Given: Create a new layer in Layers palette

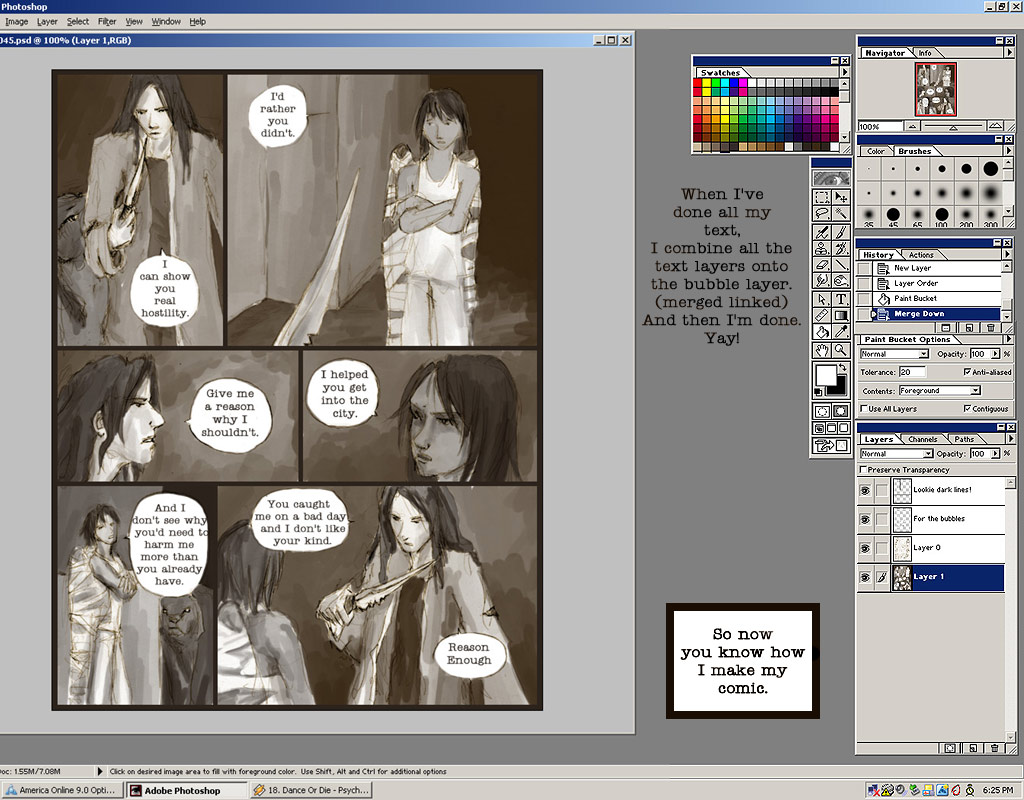Looking at the screenshot, I should [972, 748].
